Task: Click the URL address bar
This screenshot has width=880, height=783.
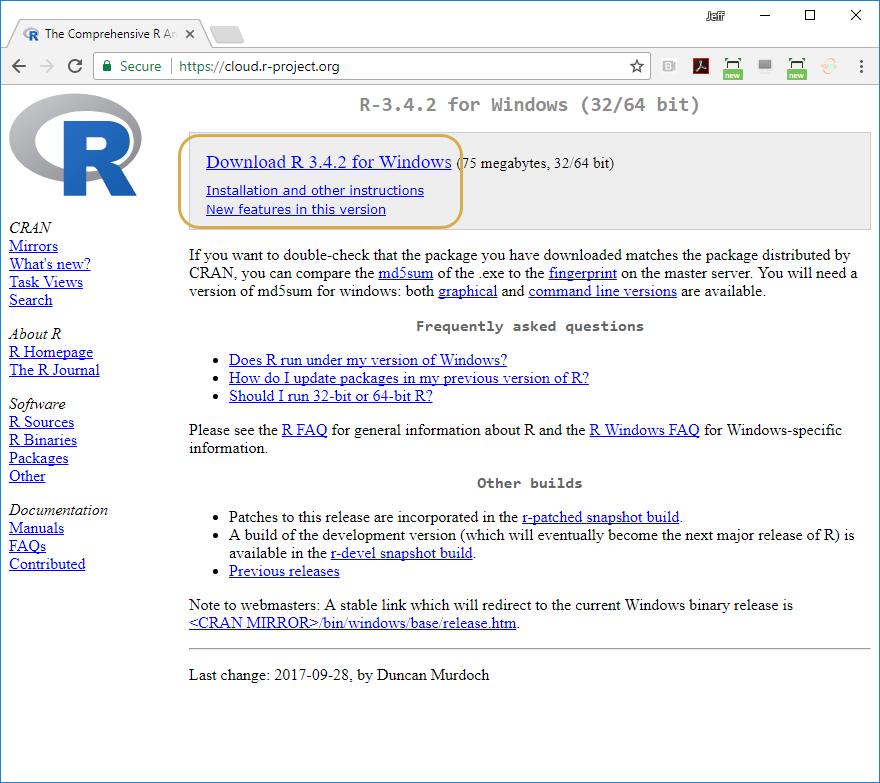Action: [x=400, y=66]
